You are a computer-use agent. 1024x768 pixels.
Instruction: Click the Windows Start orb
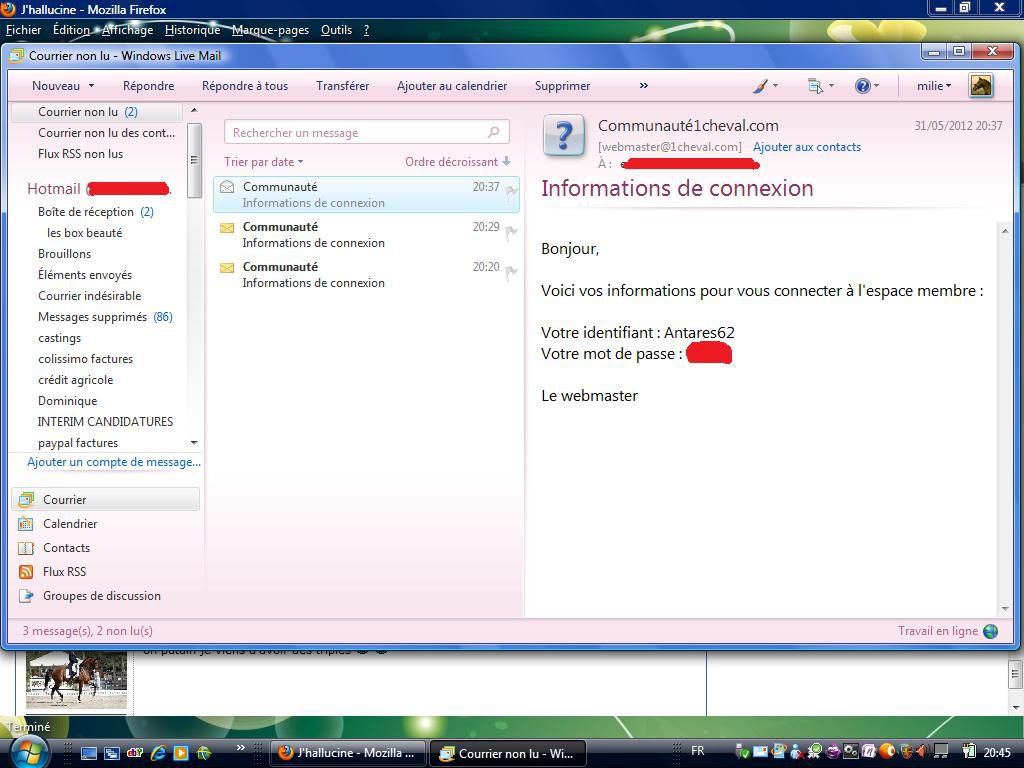pos(27,751)
